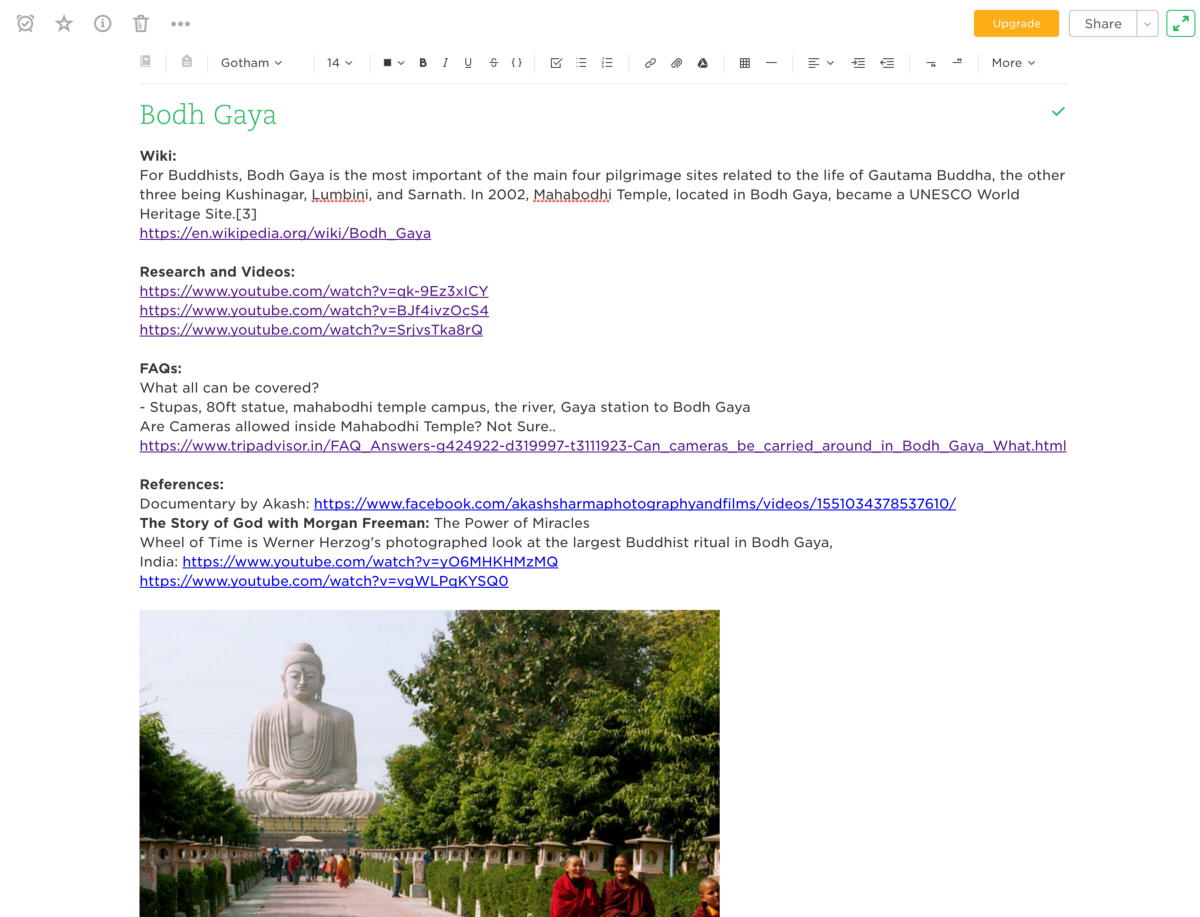Open the font size 14 dropdown
This screenshot has width=1200, height=917.
[x=339, y=63]
